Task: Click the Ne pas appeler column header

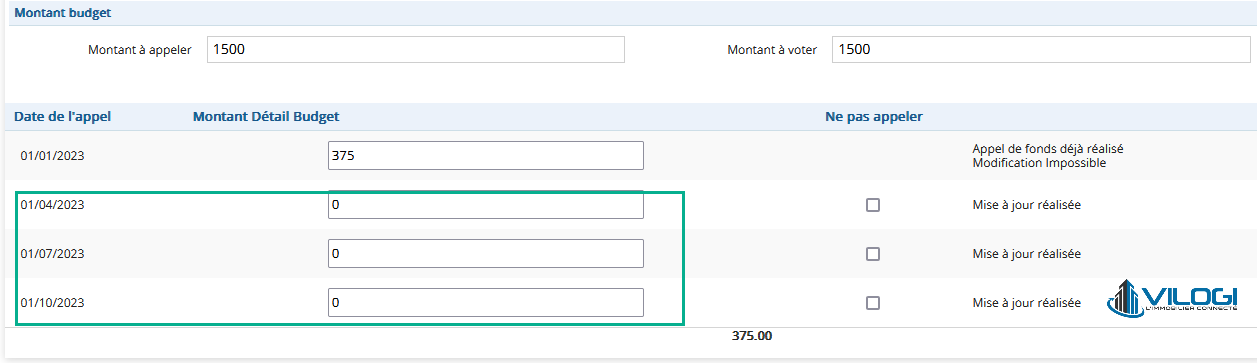Action: point(873,116)
